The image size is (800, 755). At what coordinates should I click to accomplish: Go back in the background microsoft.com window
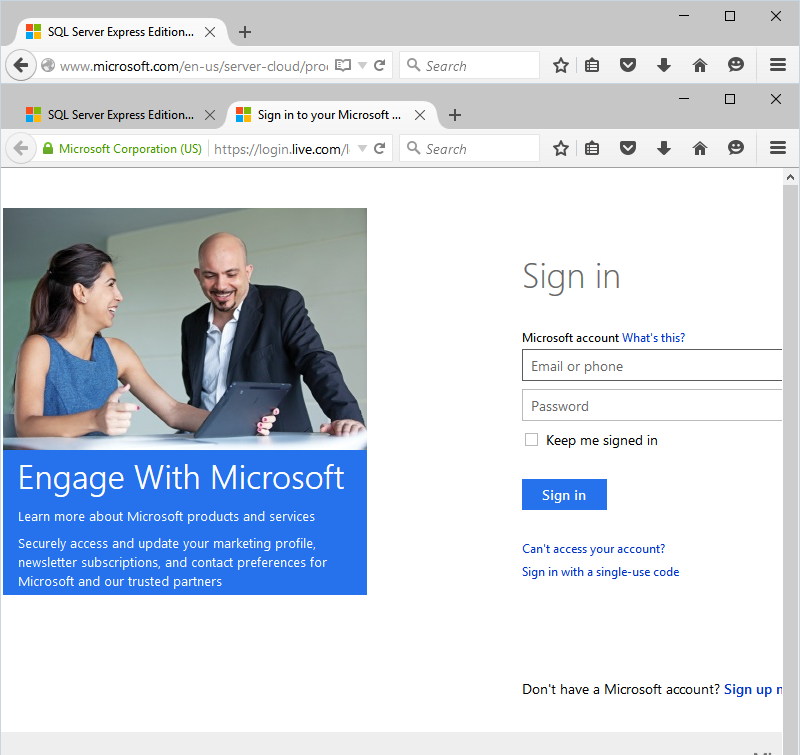coord(21,65)
